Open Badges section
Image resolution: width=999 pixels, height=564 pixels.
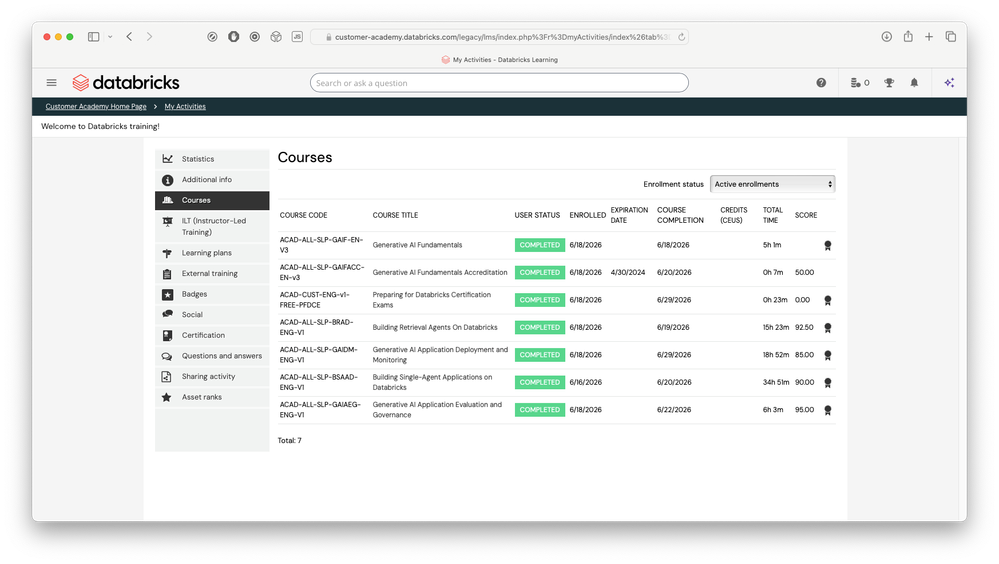click(x=212, y=294)
